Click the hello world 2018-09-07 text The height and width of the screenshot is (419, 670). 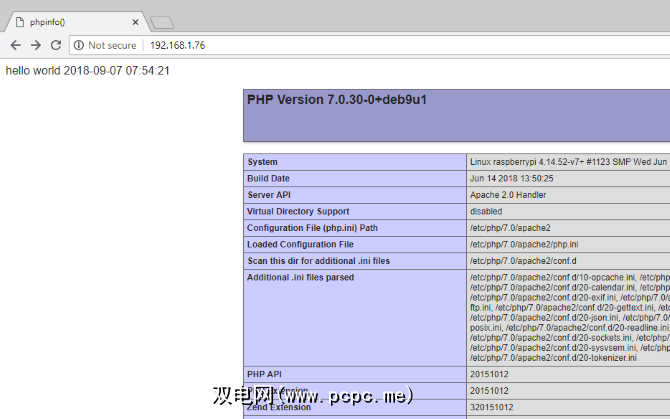(88, 70)
